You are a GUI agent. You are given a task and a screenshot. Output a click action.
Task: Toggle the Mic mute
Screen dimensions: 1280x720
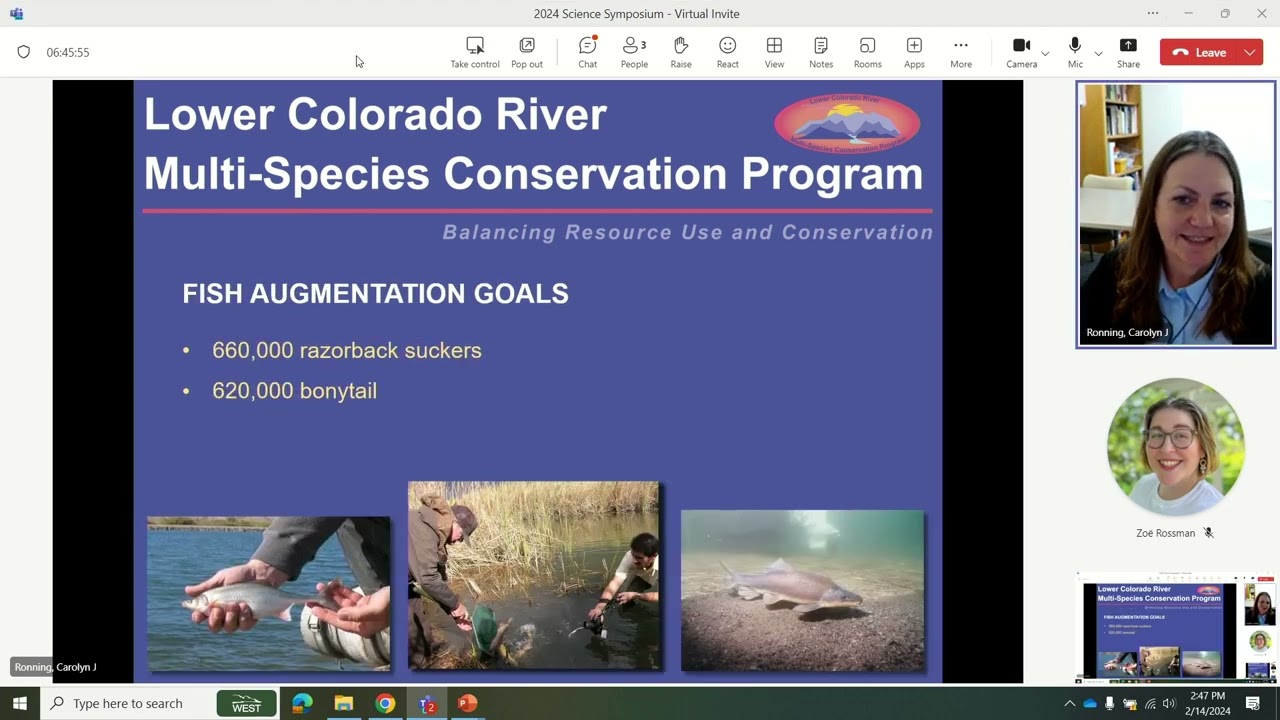click(x=1075, y=53)
